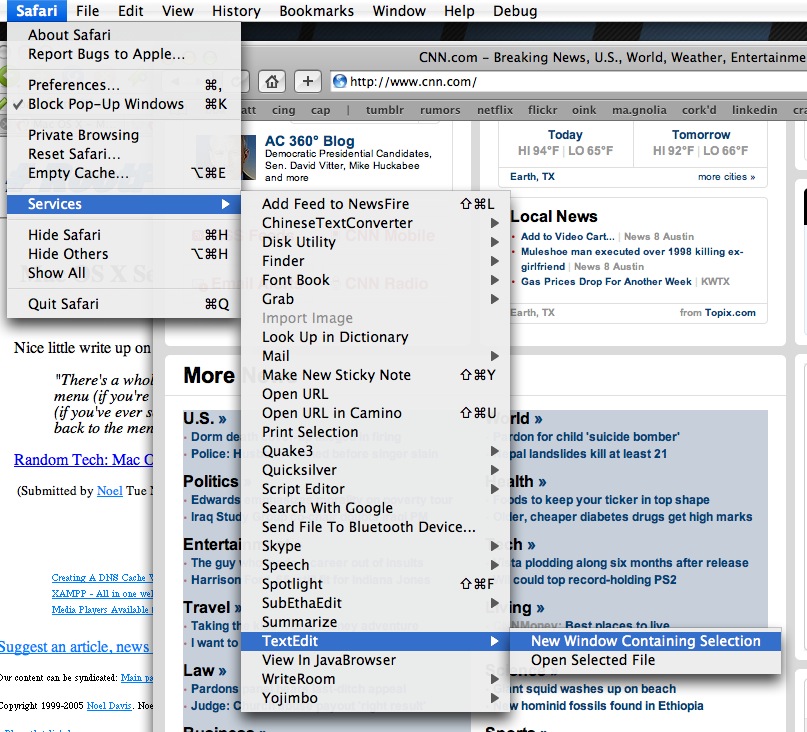Click the Home toolbar button

pos(272,81)
